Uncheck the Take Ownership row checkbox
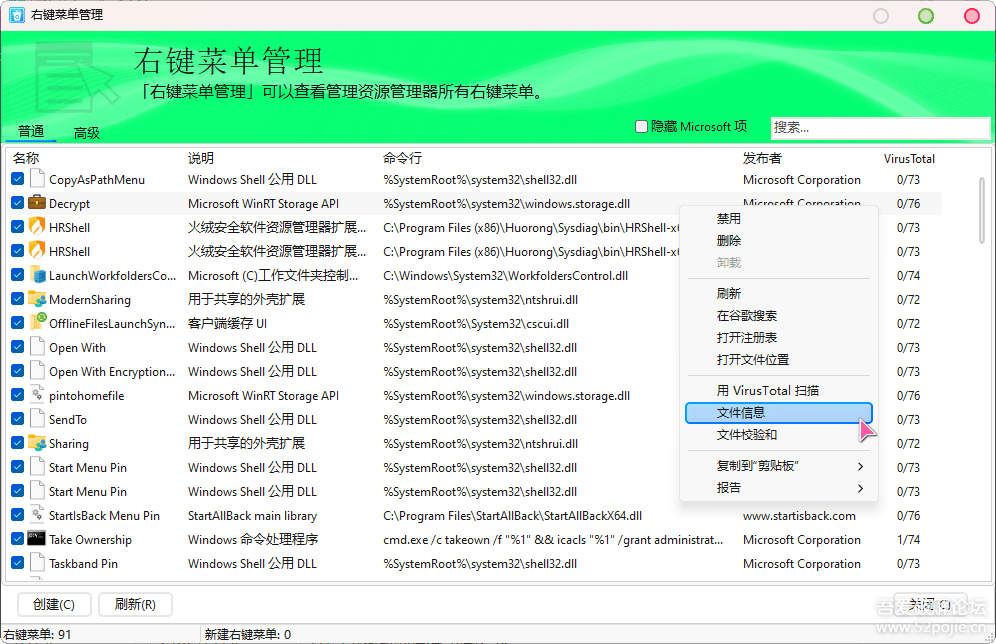Screen dimensions: 996x644 [x=18, y=539]
